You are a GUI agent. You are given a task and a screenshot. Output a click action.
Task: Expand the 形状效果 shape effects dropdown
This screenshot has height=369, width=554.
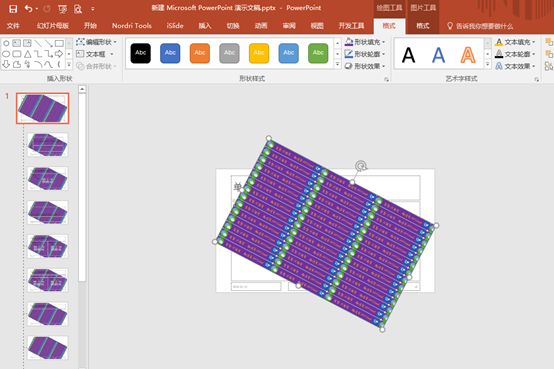coord(365,66)
